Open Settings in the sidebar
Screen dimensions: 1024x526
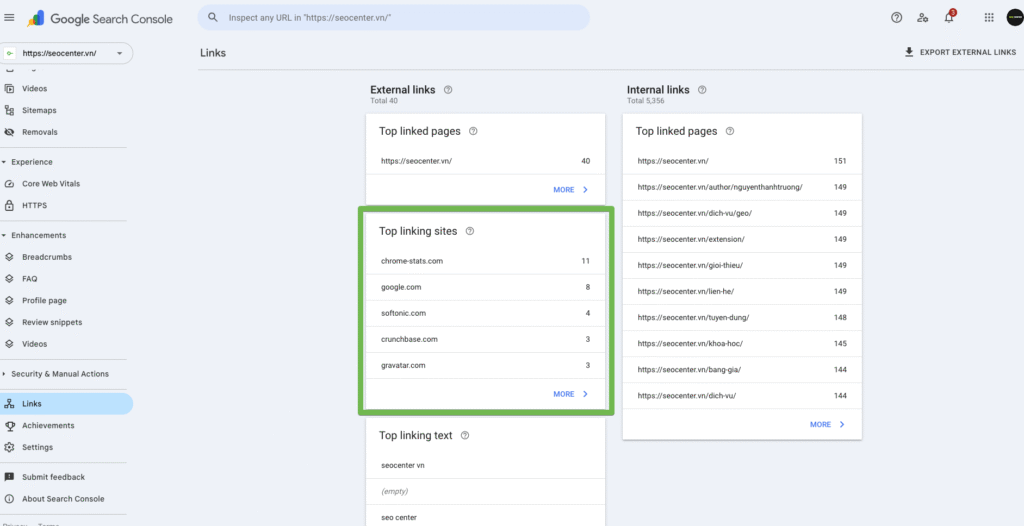point(37,447)
